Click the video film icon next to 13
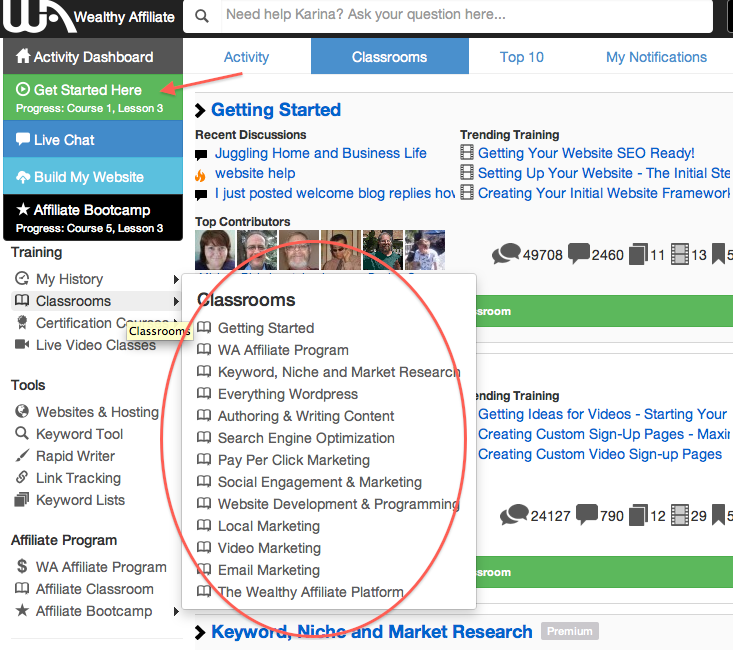The image size is (733, 650). (680, 254)
